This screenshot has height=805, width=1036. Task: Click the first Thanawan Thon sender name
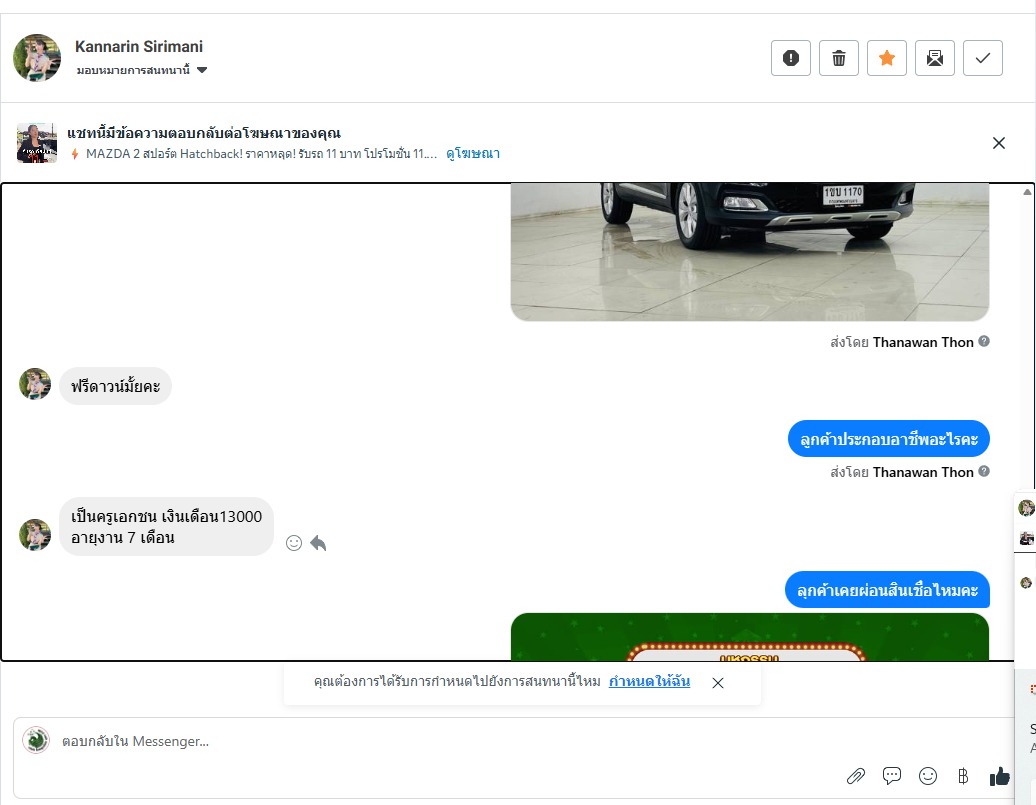(923, 342)
